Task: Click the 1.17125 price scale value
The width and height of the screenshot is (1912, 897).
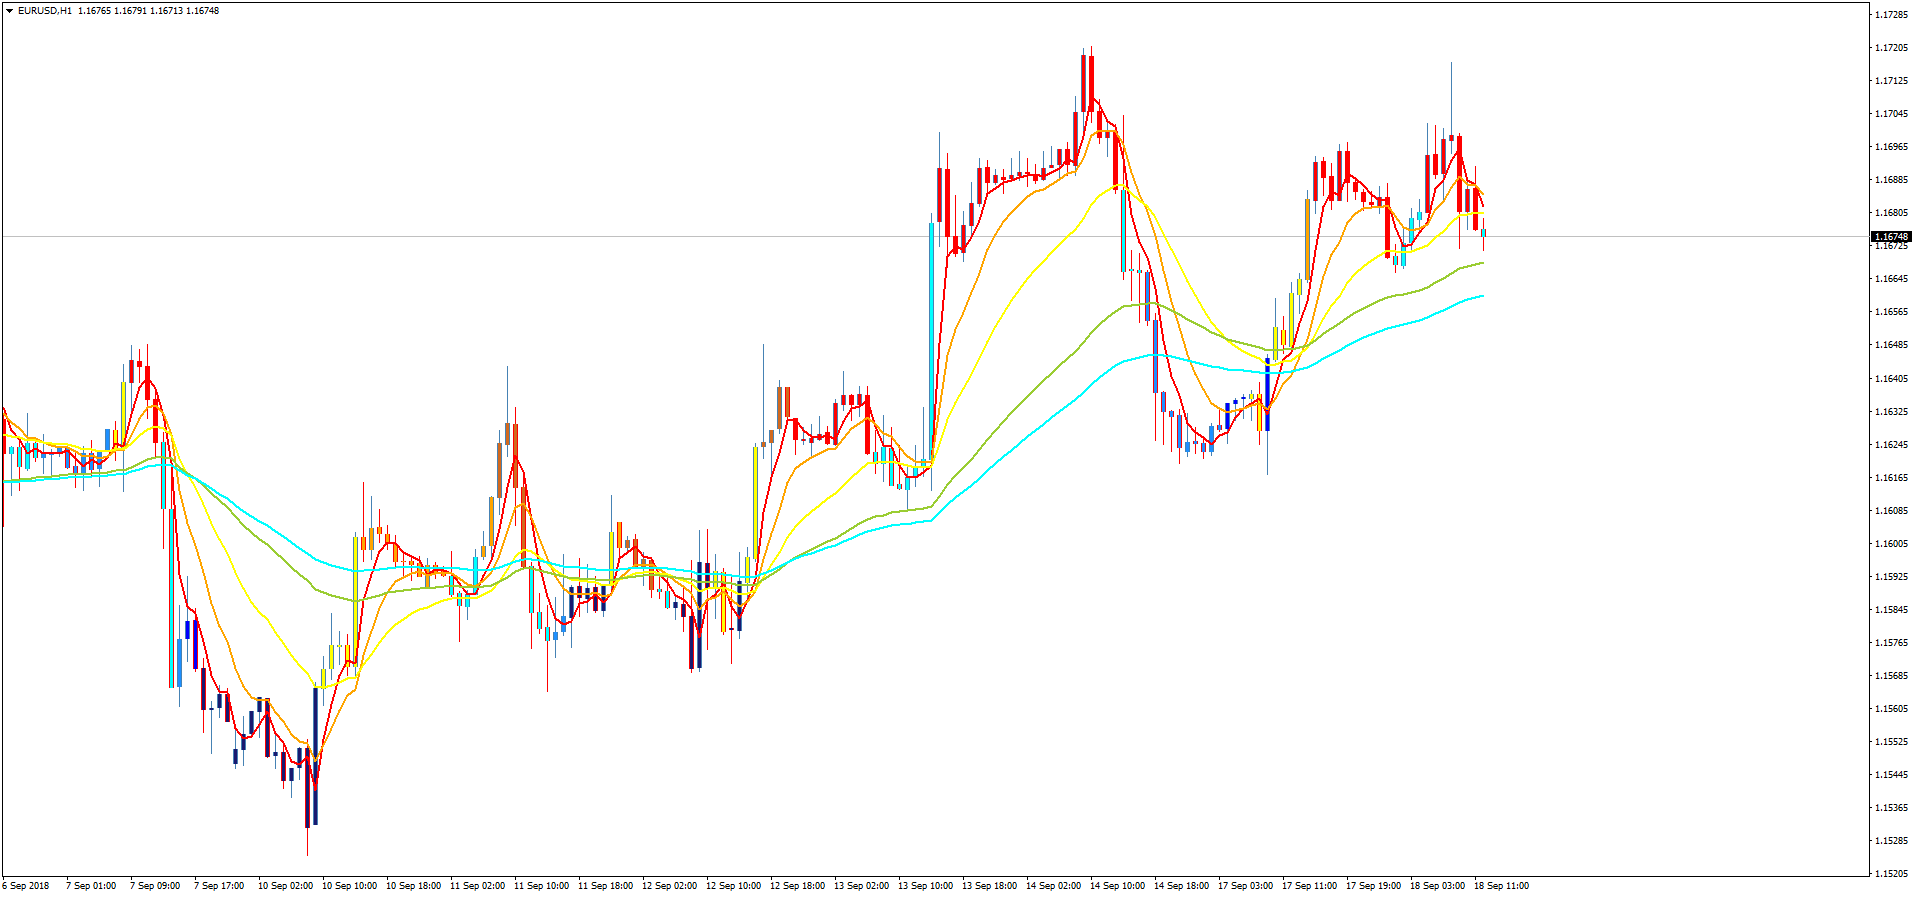Action: 1891,81
